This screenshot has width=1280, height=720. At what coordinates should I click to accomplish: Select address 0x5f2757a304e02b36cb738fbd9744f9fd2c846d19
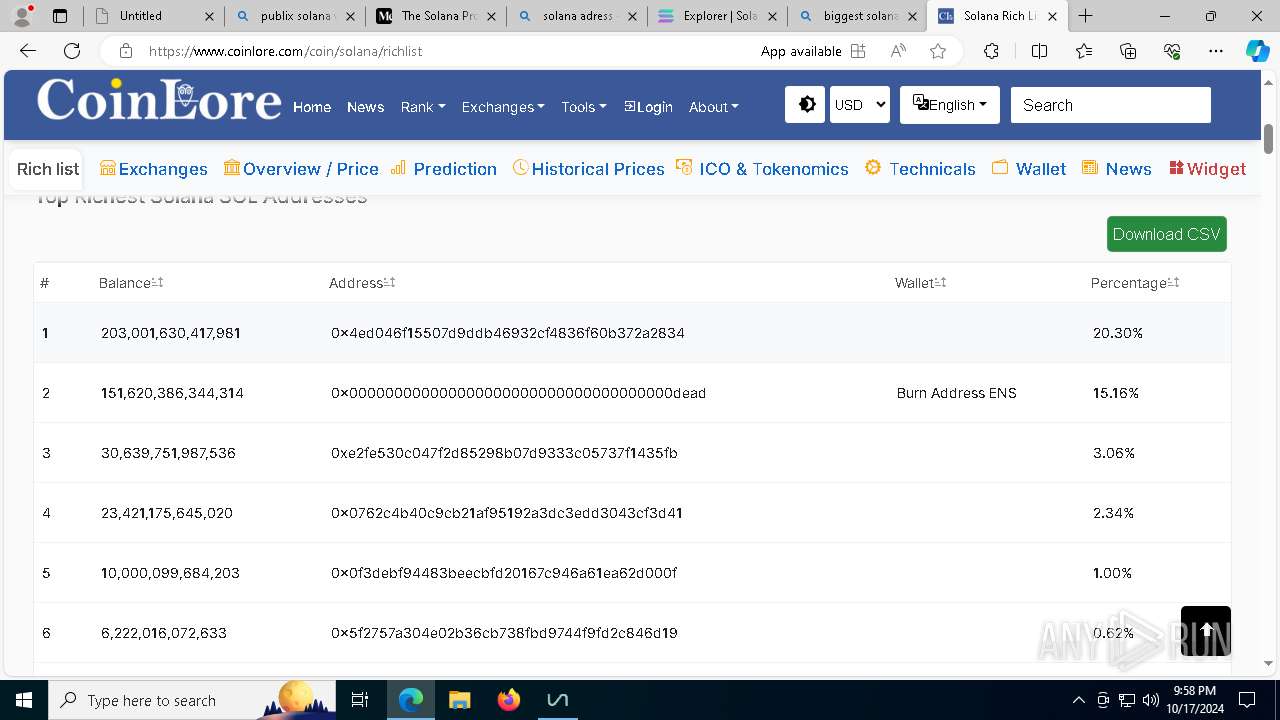click(x=504, y=633)
